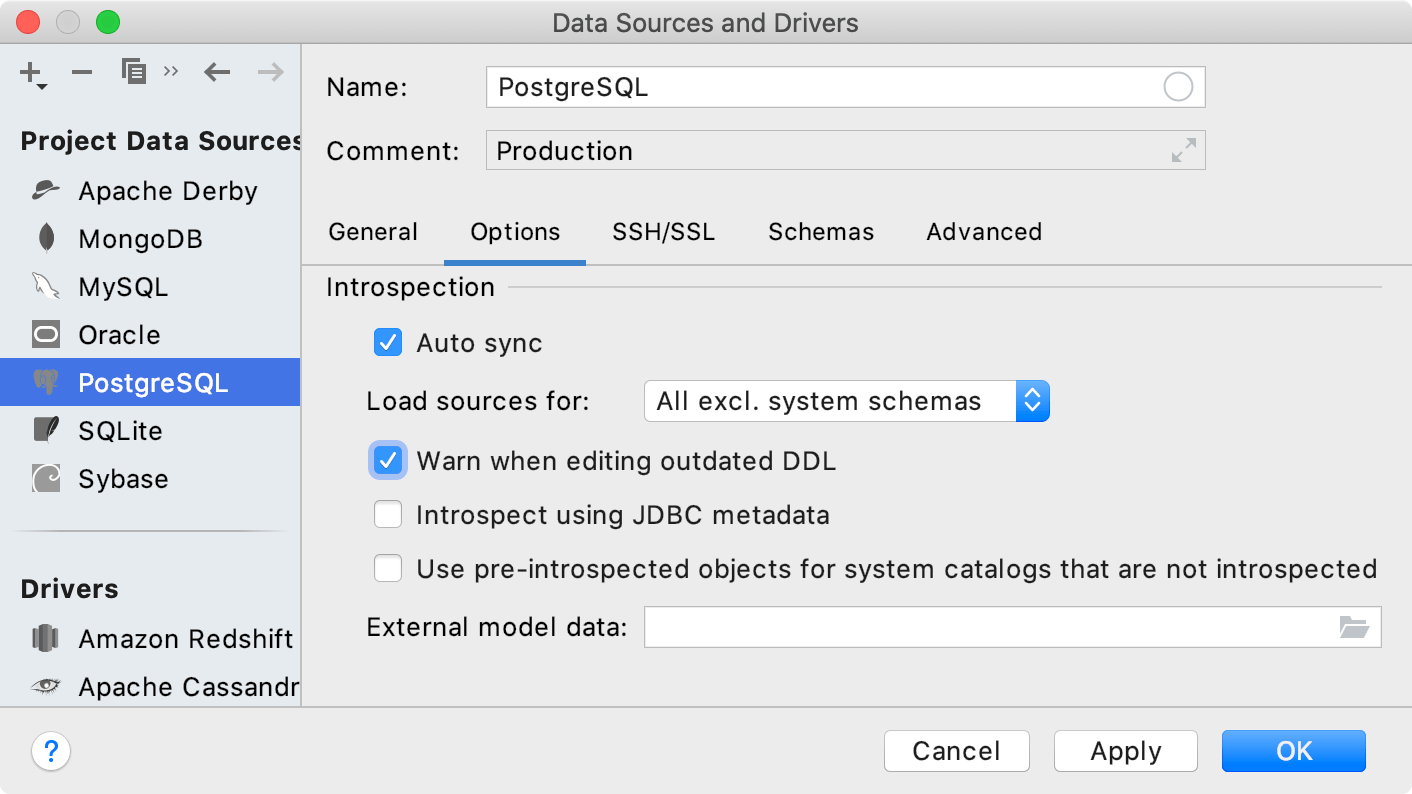
Task: Select the Oracle data source
Action: [x=120, y=334]
